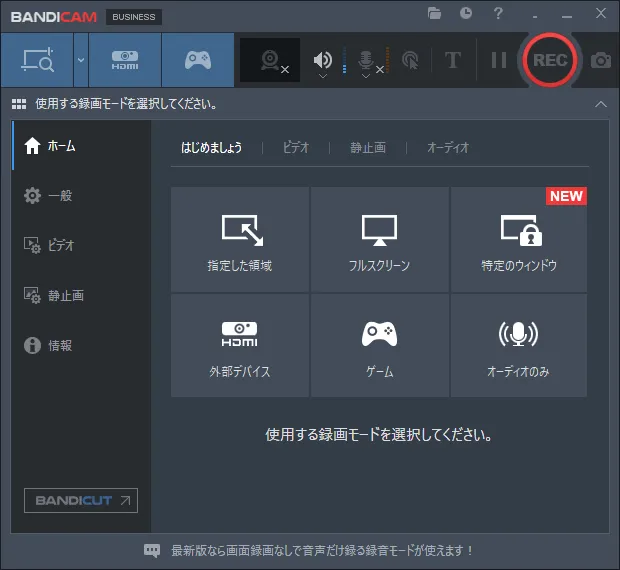Click the speaker volume level meter
Image resolution: width=620 pixels, height=570 pixels.
click(344, 60)
